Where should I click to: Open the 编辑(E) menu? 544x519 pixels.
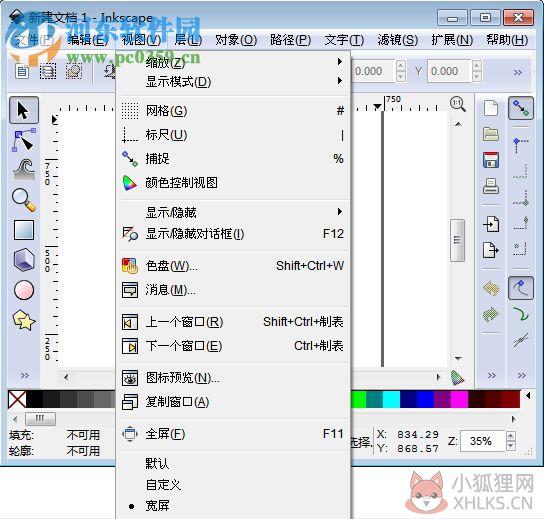click(87, 40)
